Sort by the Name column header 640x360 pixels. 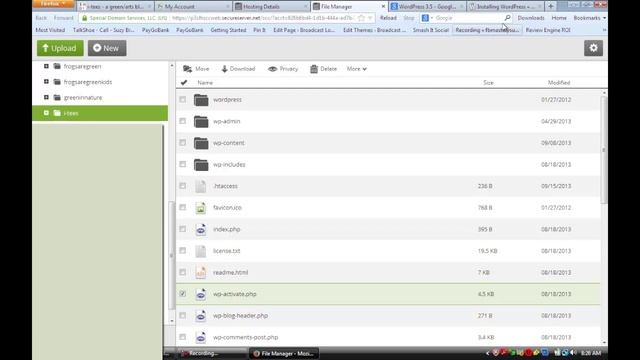pos(205,82)
